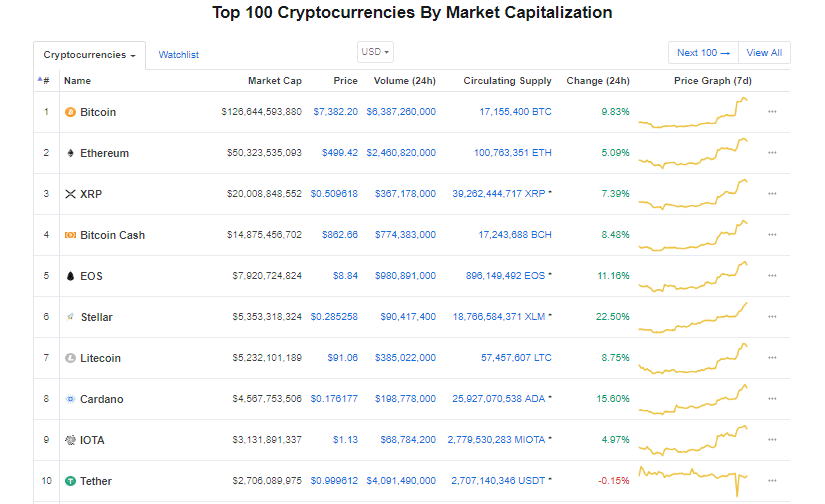Click the Litecoin logo icon
The height and width of the screenshot is (504, 825).
[x=70, y=358]
